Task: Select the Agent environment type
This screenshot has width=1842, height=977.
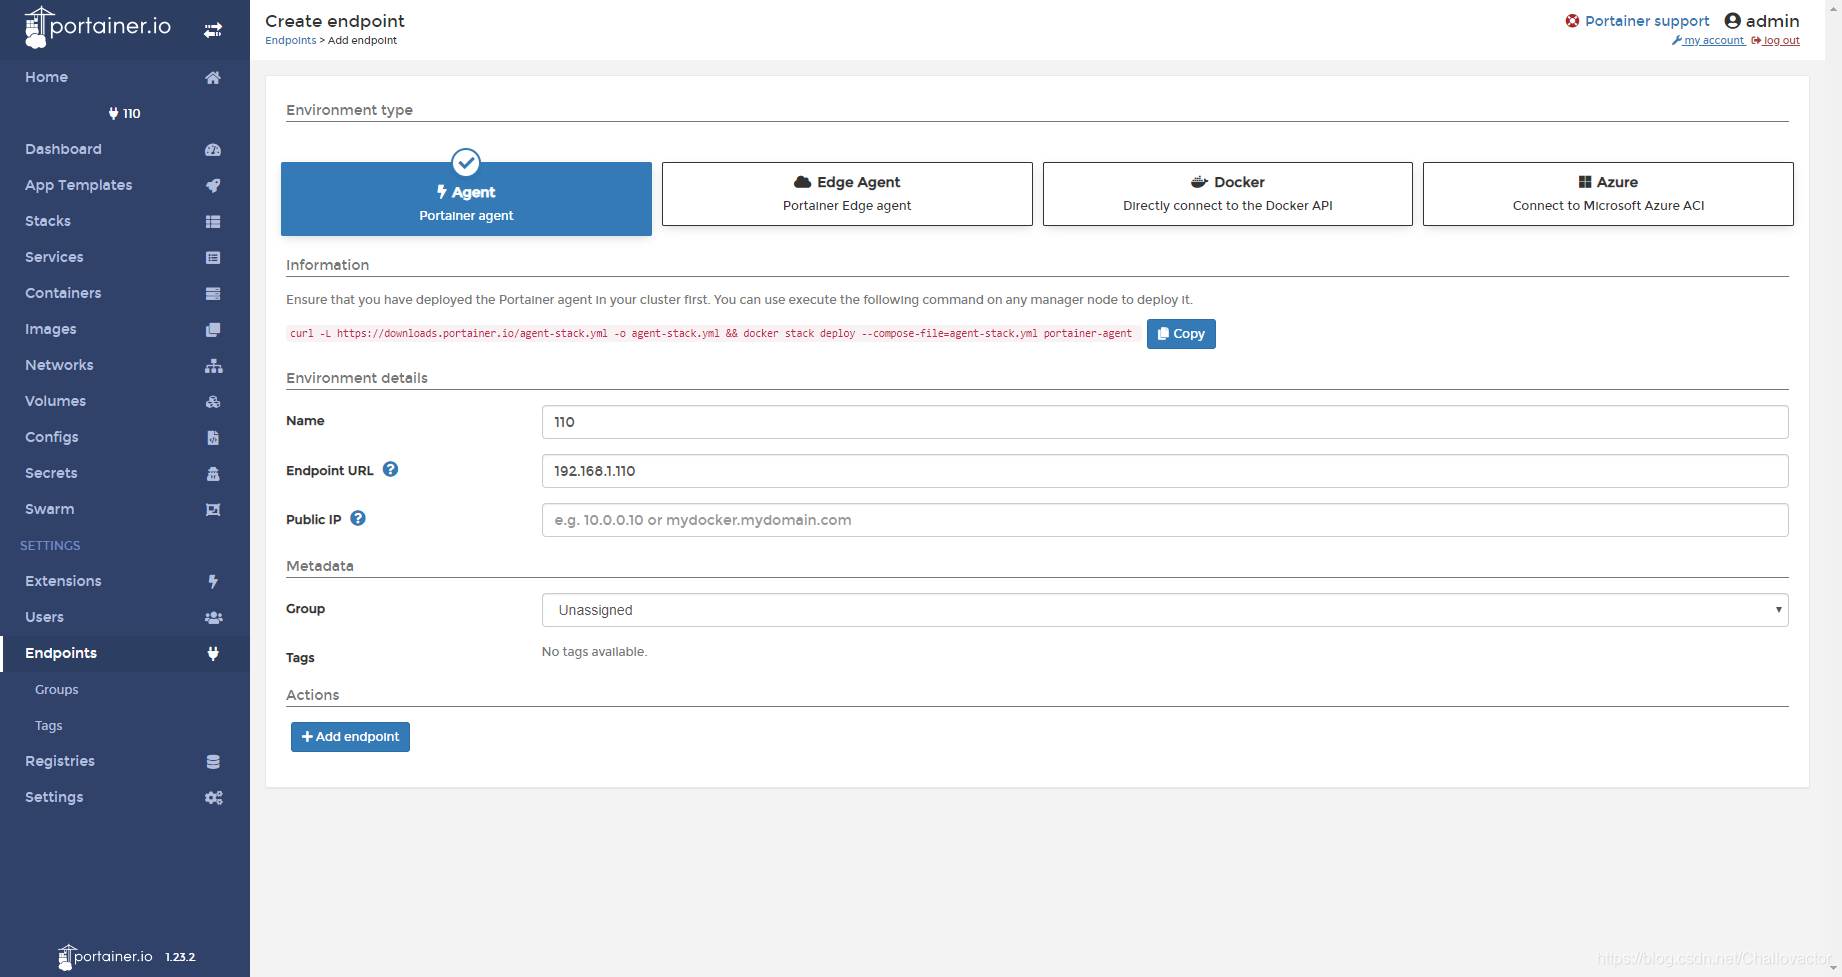Action: (466, 199)
